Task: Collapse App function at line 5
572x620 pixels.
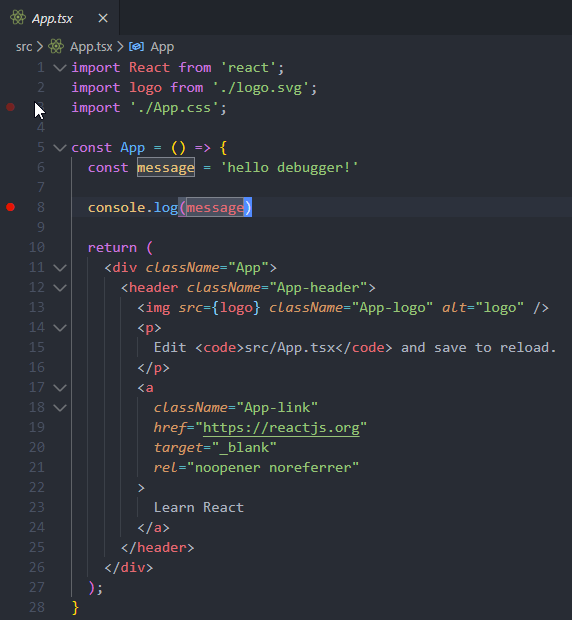Action: (x=60, y=148)
